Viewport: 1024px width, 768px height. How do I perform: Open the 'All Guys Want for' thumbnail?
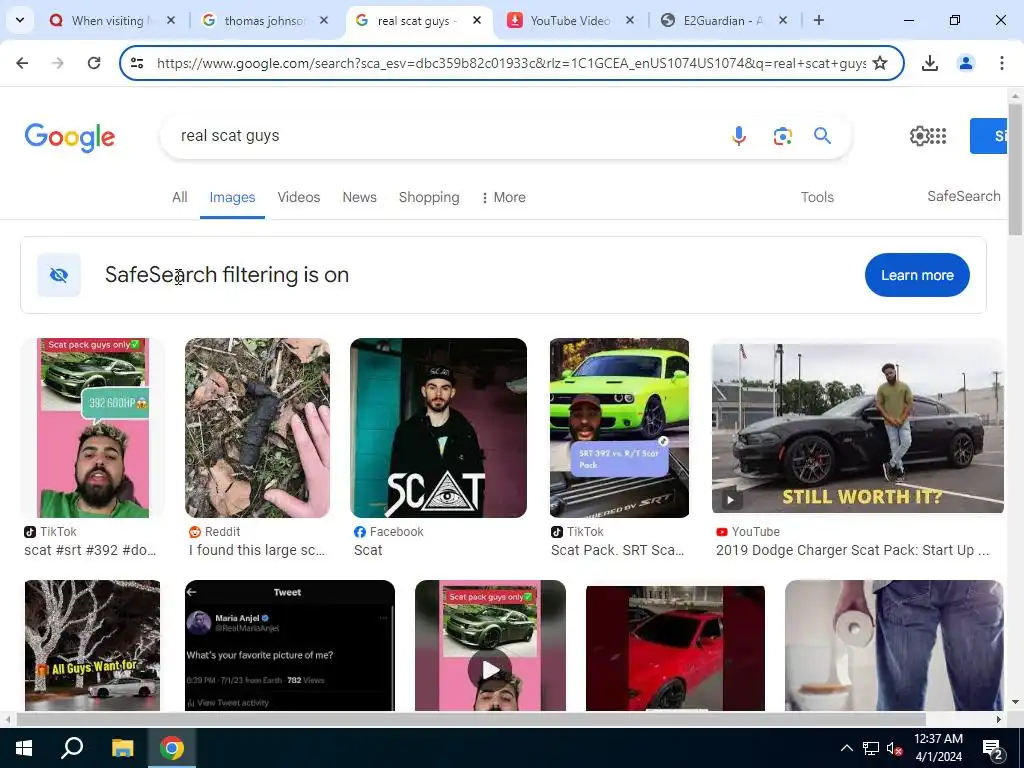coord(92,645)
